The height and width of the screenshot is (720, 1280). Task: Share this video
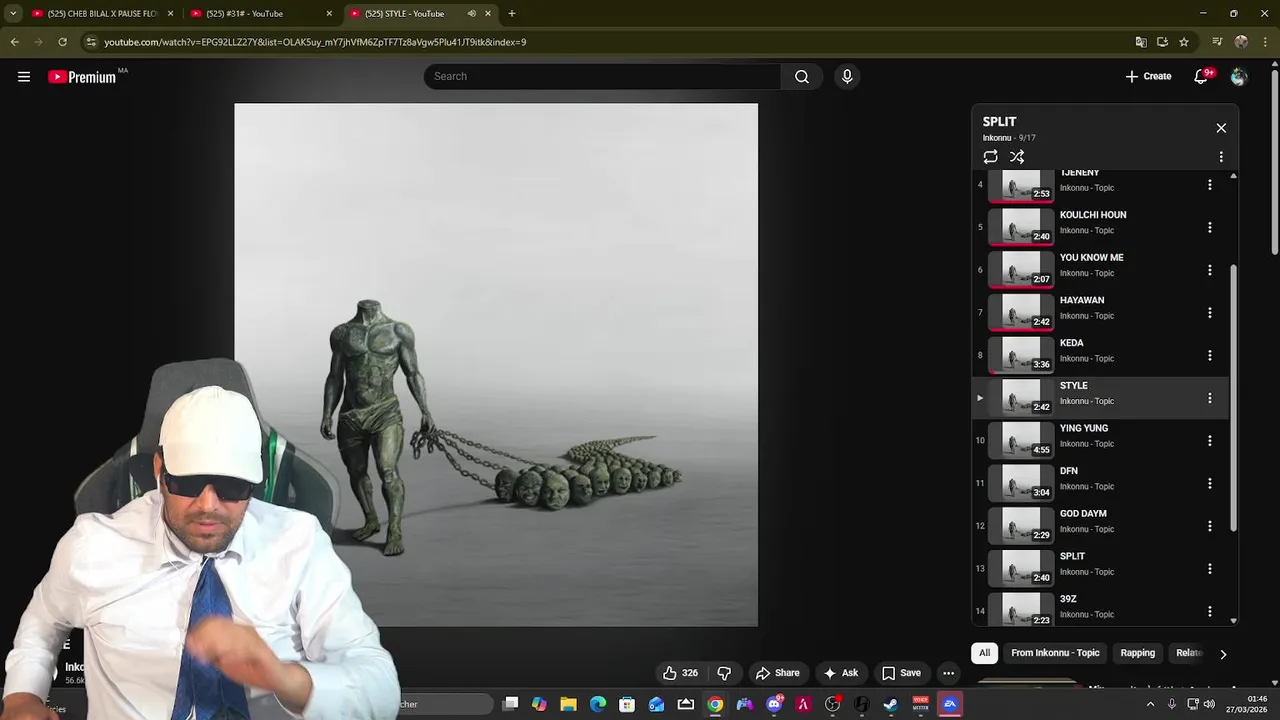click(777, 673)
